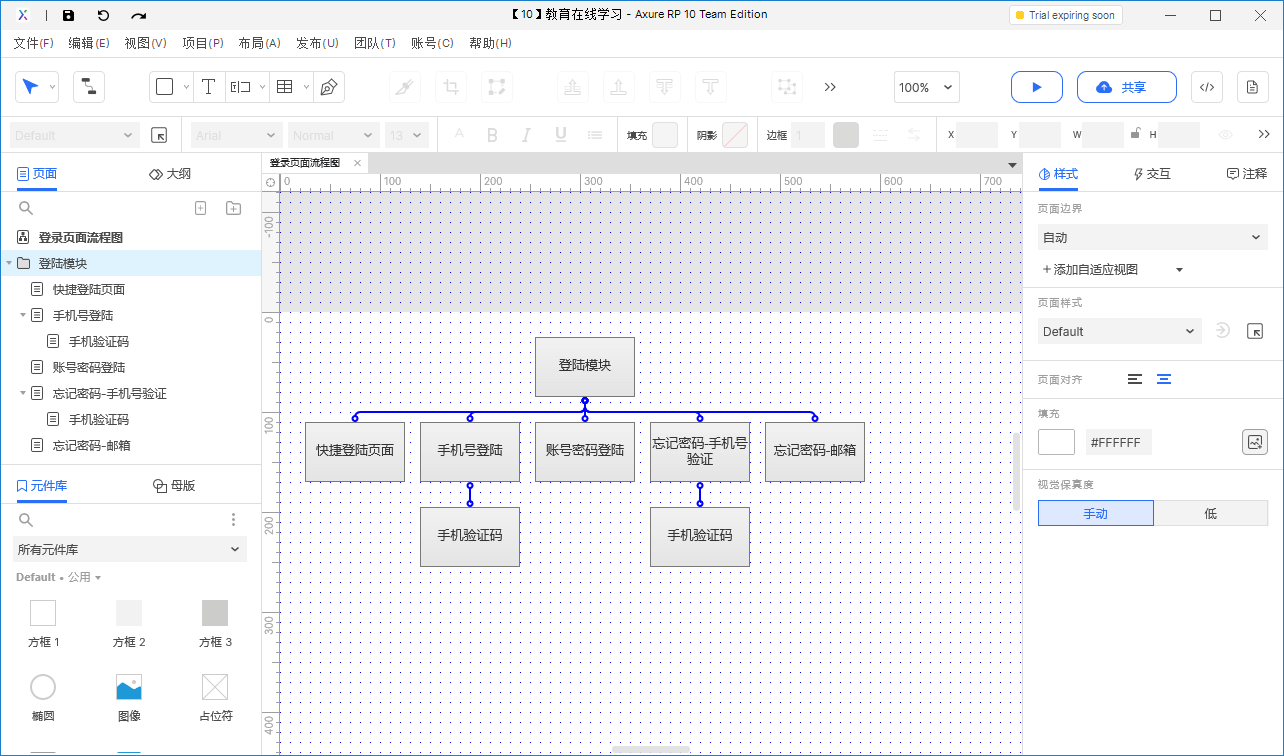Click the page fill image icon
The height and width of the screenshot is (756, 1284).
[x=1255, y=442]
